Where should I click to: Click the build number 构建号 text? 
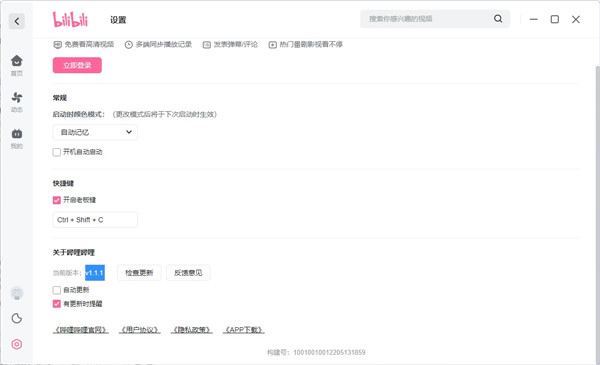point(316,352)
